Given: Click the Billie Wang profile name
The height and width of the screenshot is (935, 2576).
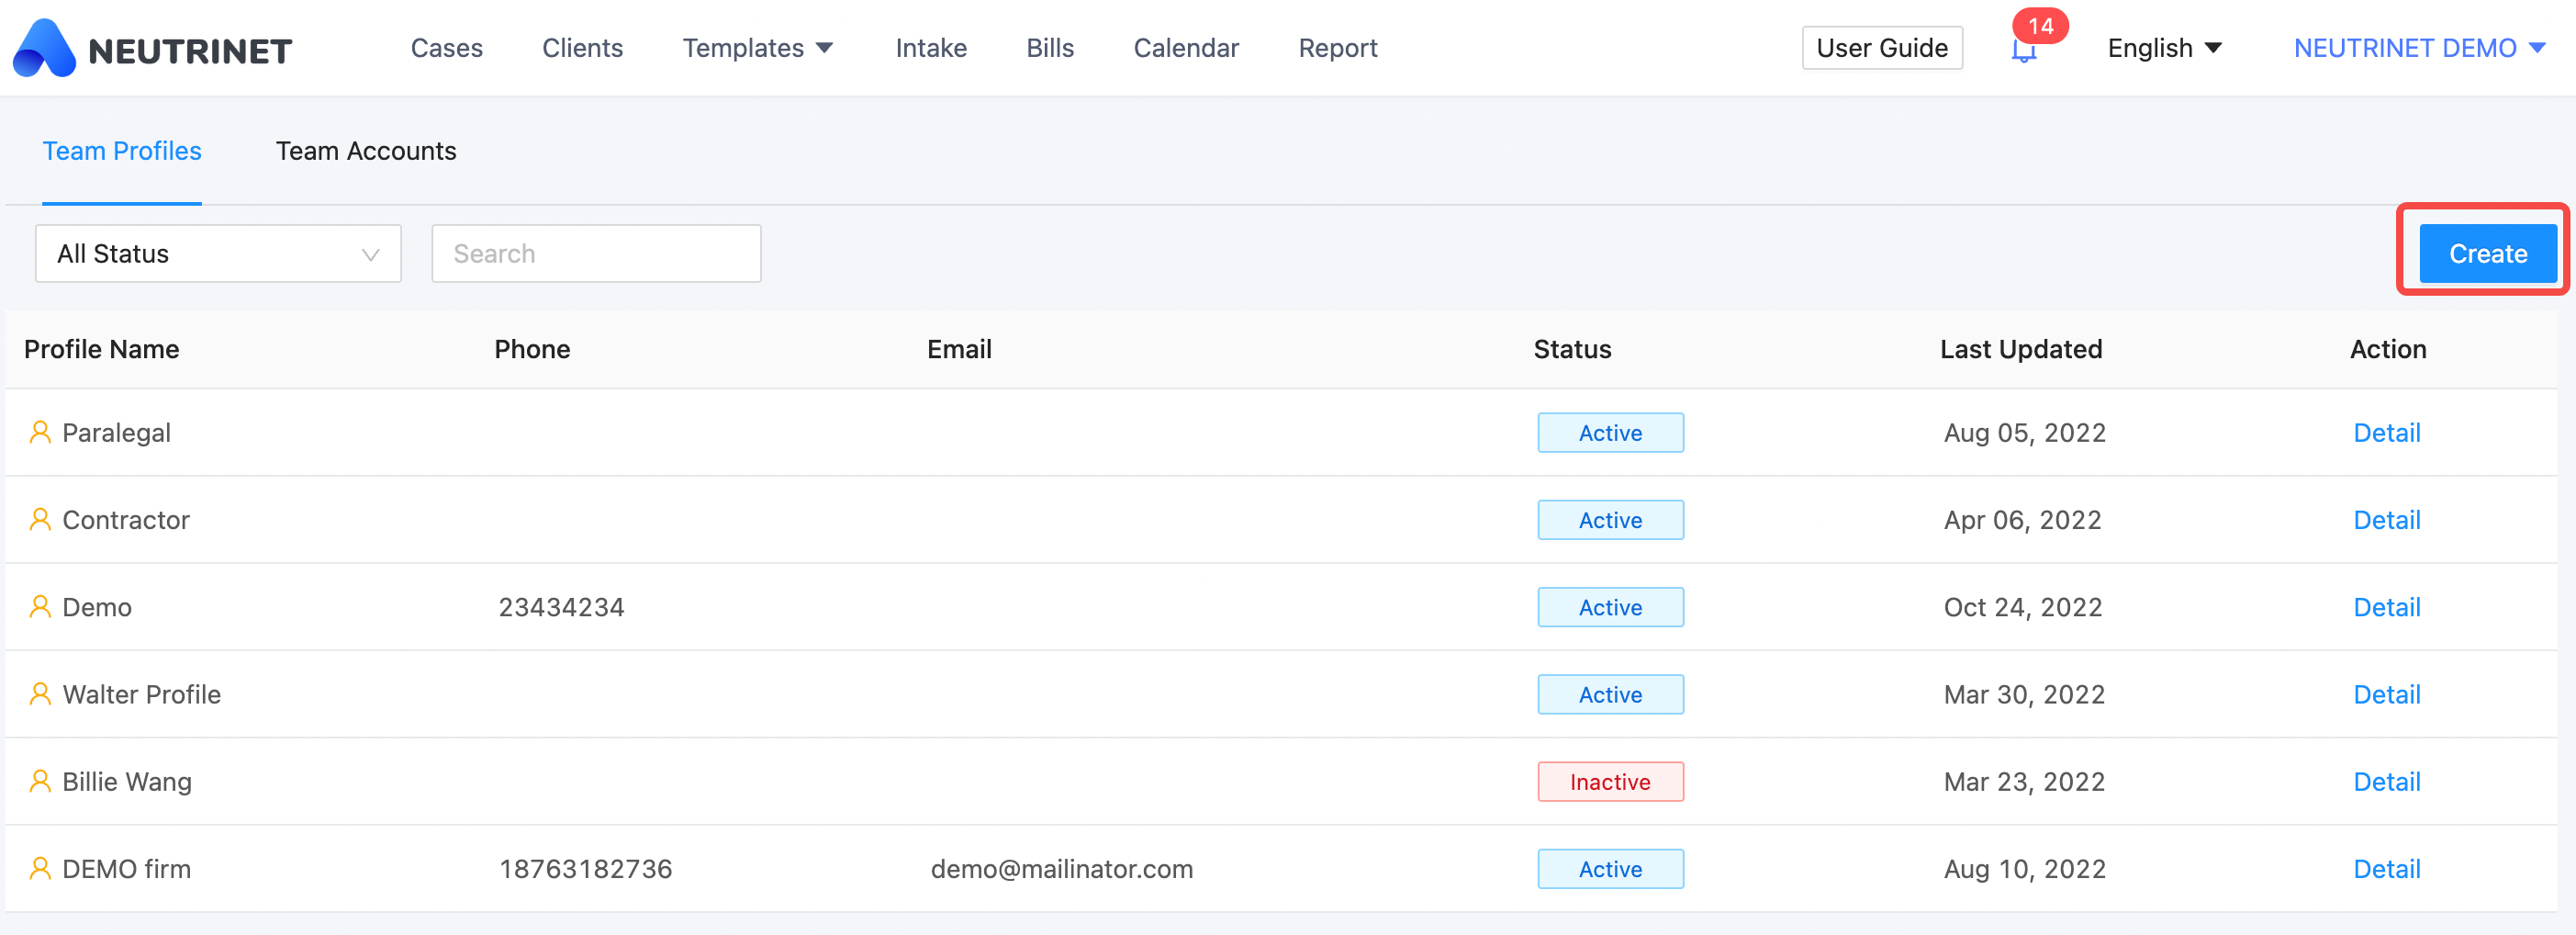Looking at the screenshot, I should coord(126,781).
